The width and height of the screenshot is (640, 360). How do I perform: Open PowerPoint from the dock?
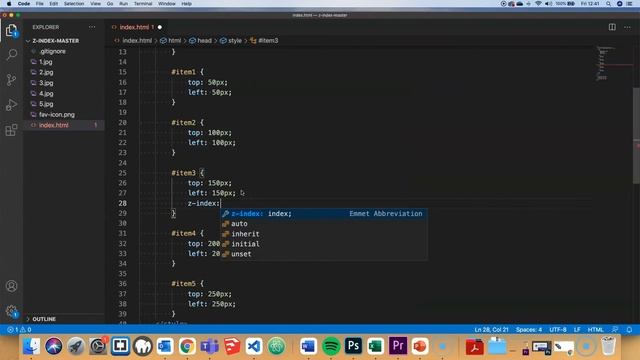coord(420,346)
